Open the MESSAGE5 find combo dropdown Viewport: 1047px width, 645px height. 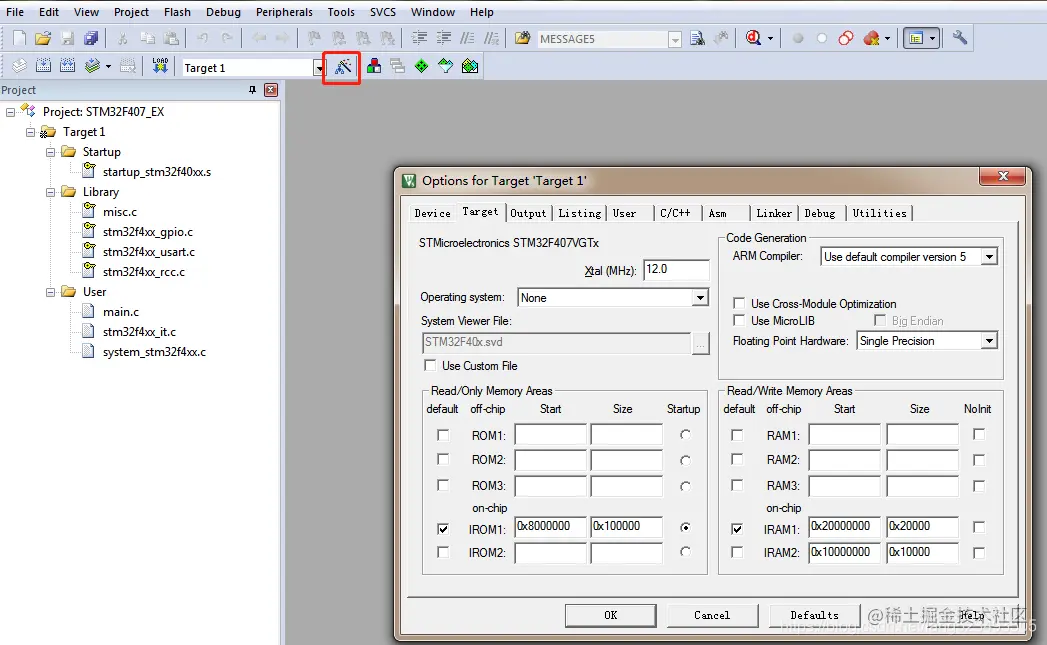coord(675,39)
